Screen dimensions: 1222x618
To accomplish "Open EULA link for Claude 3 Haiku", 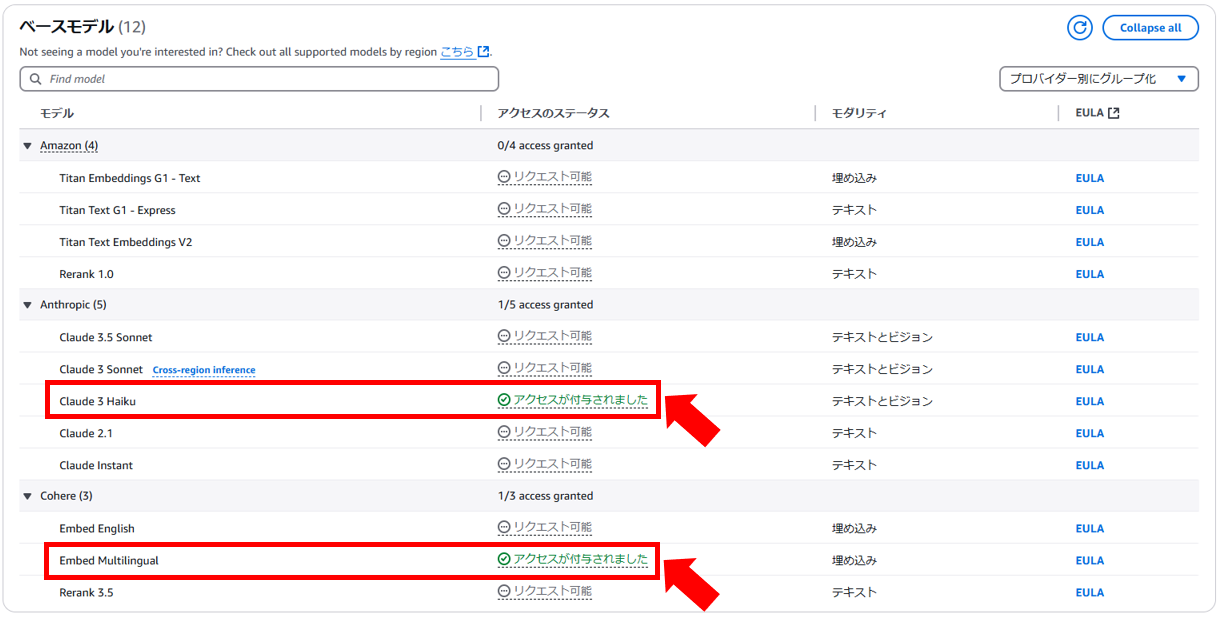I will (x=1090, y=401).
